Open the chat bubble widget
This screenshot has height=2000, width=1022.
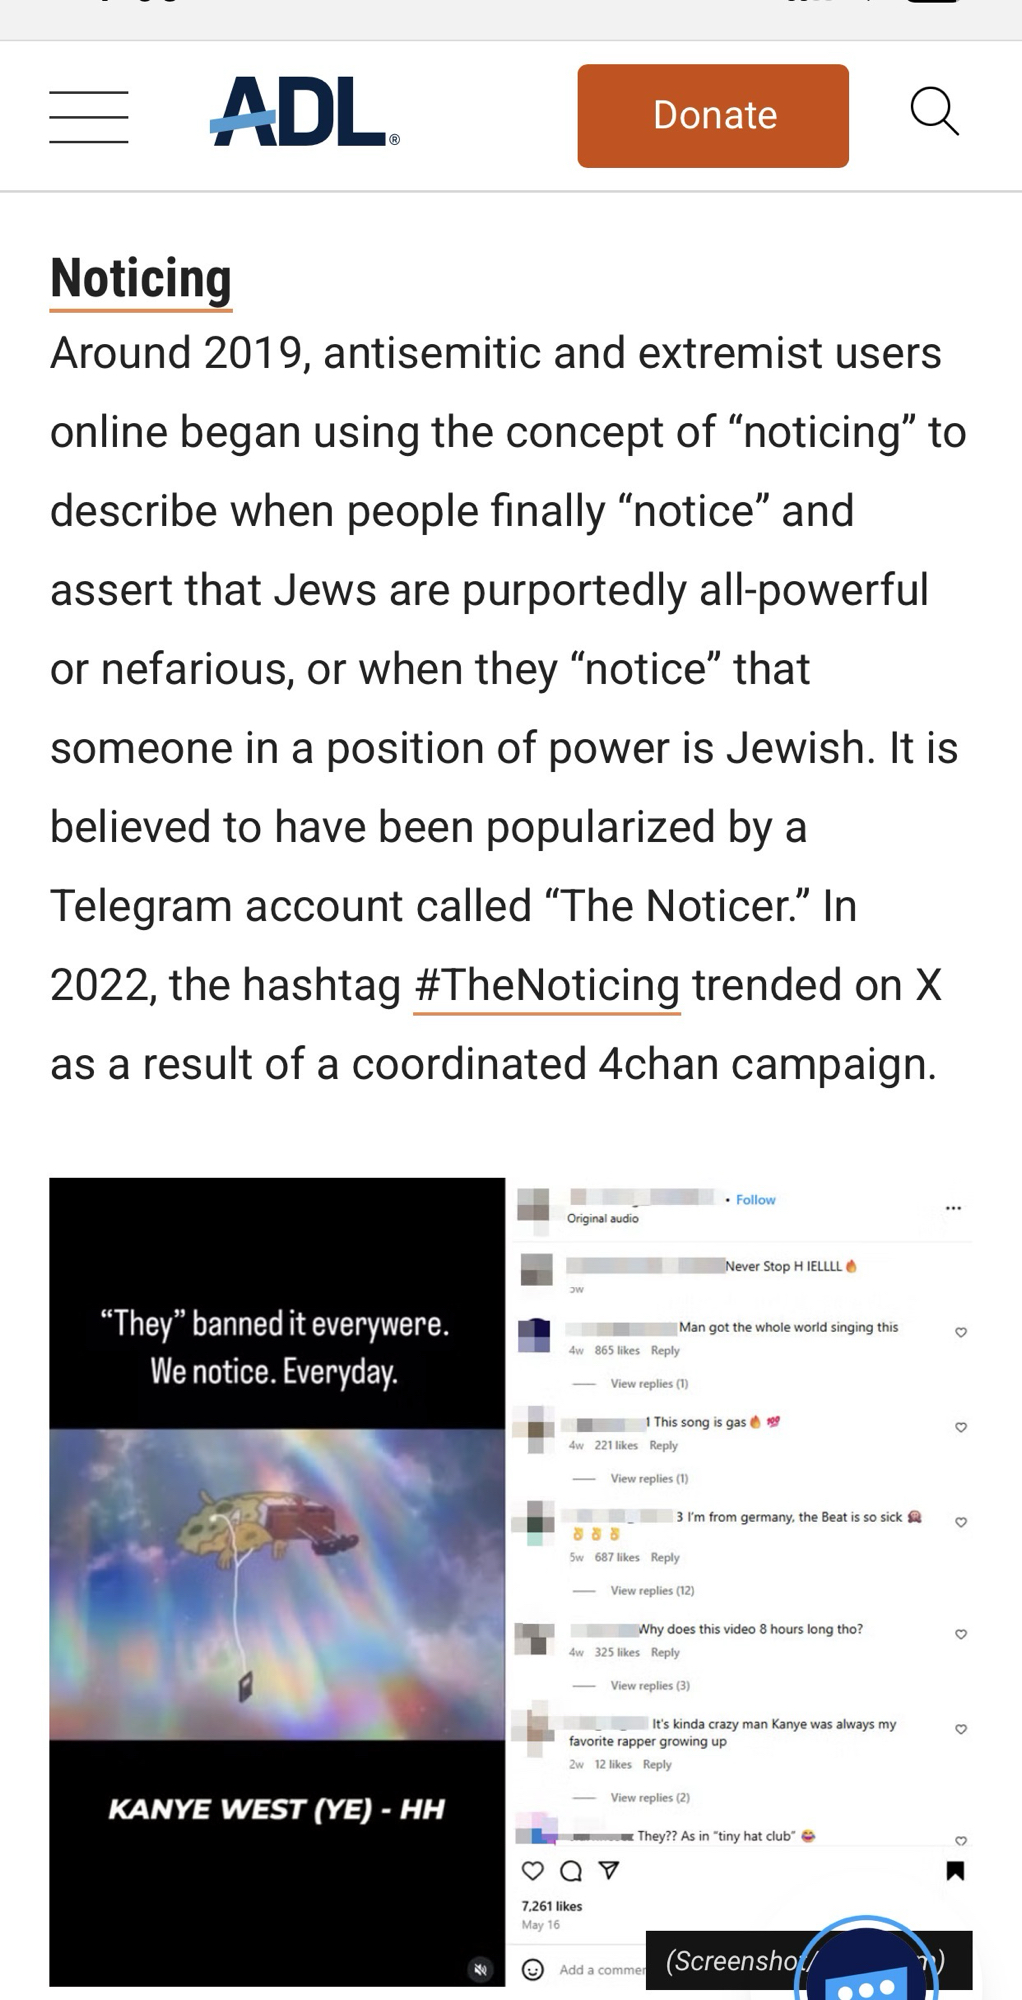tap(866, 1972)
